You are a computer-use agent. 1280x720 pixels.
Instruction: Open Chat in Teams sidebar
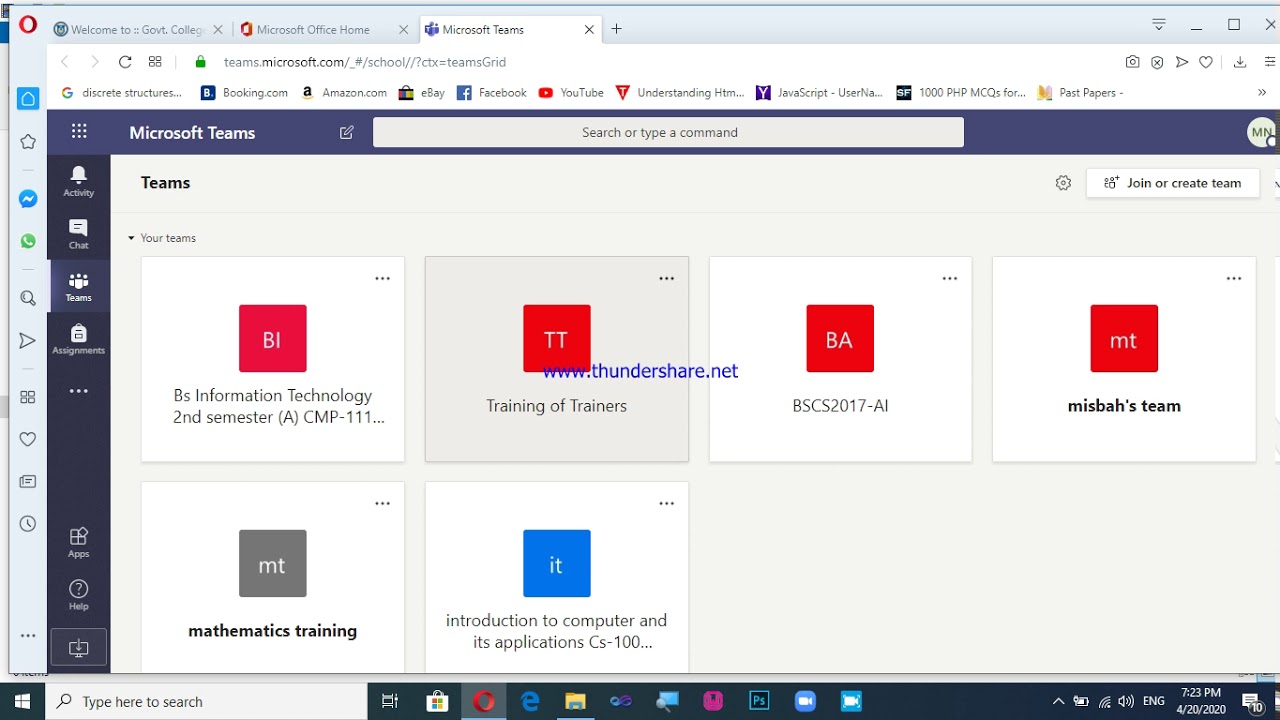[79, 234]
